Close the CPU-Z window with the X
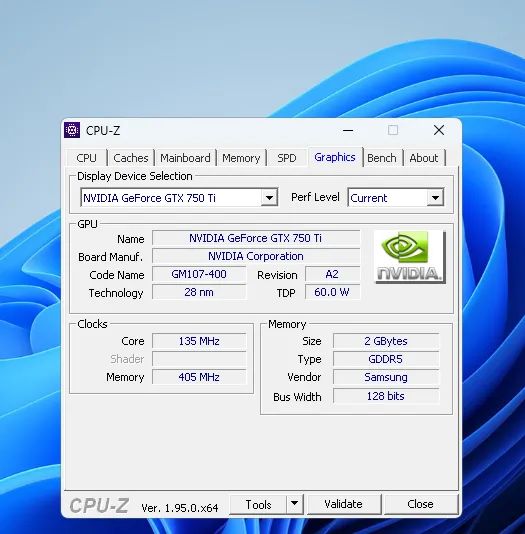The width and height of the screenshot is (525, 534). pyautogui.click(x=439, y=130)
